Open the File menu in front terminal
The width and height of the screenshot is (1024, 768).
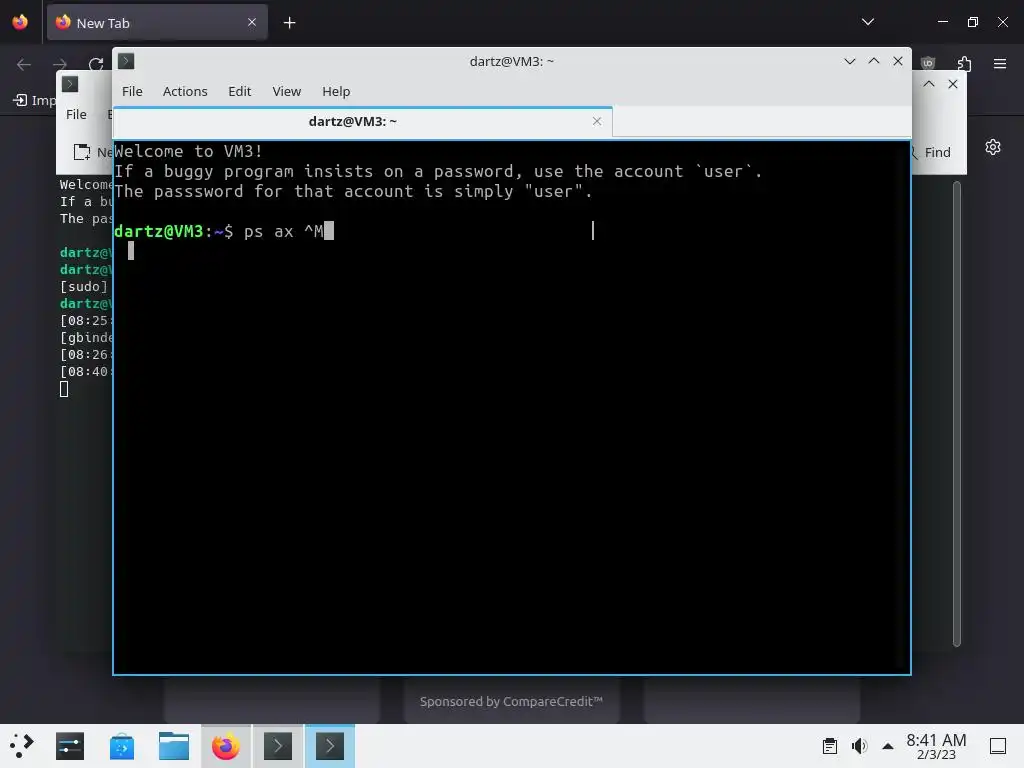point(132,91)
